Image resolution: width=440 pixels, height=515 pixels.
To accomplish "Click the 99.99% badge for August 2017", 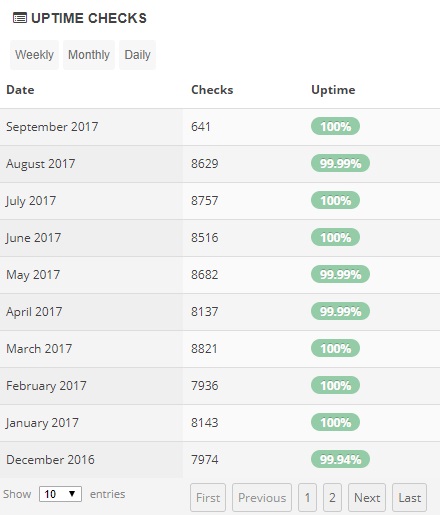I will point(340,163).
